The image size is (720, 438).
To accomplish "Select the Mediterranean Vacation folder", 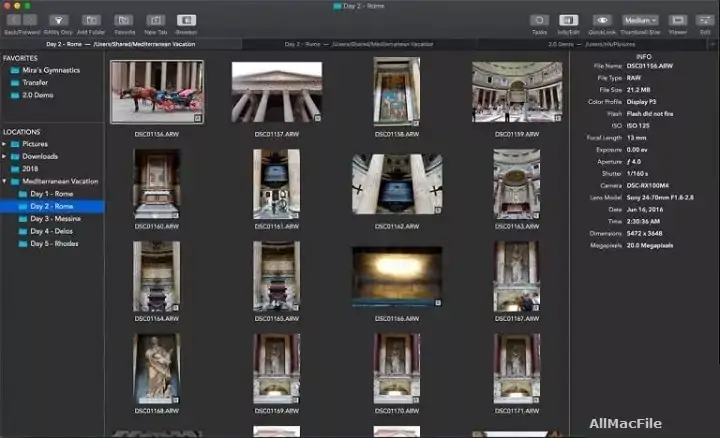I will coord(60,181).
